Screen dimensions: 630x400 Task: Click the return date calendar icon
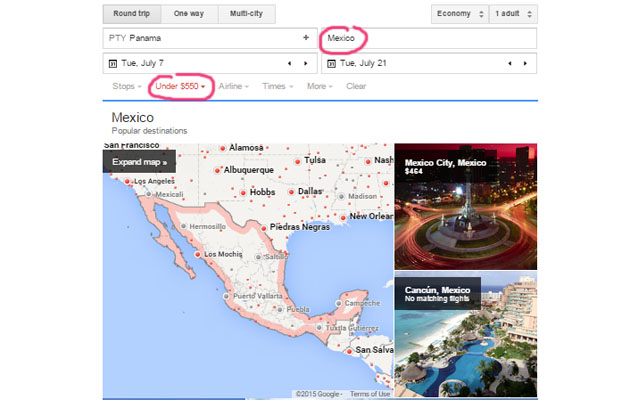point(331,63)
